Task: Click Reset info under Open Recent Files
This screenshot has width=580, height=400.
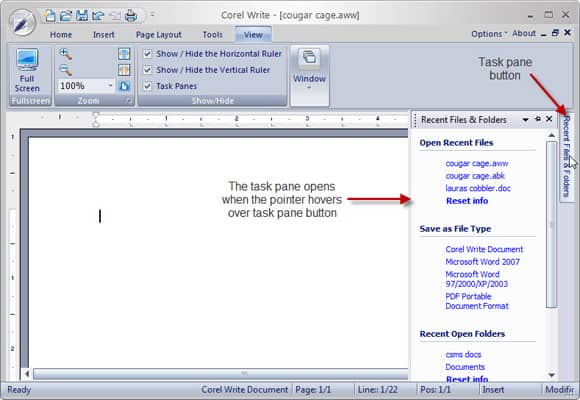Action: (467, 201)
